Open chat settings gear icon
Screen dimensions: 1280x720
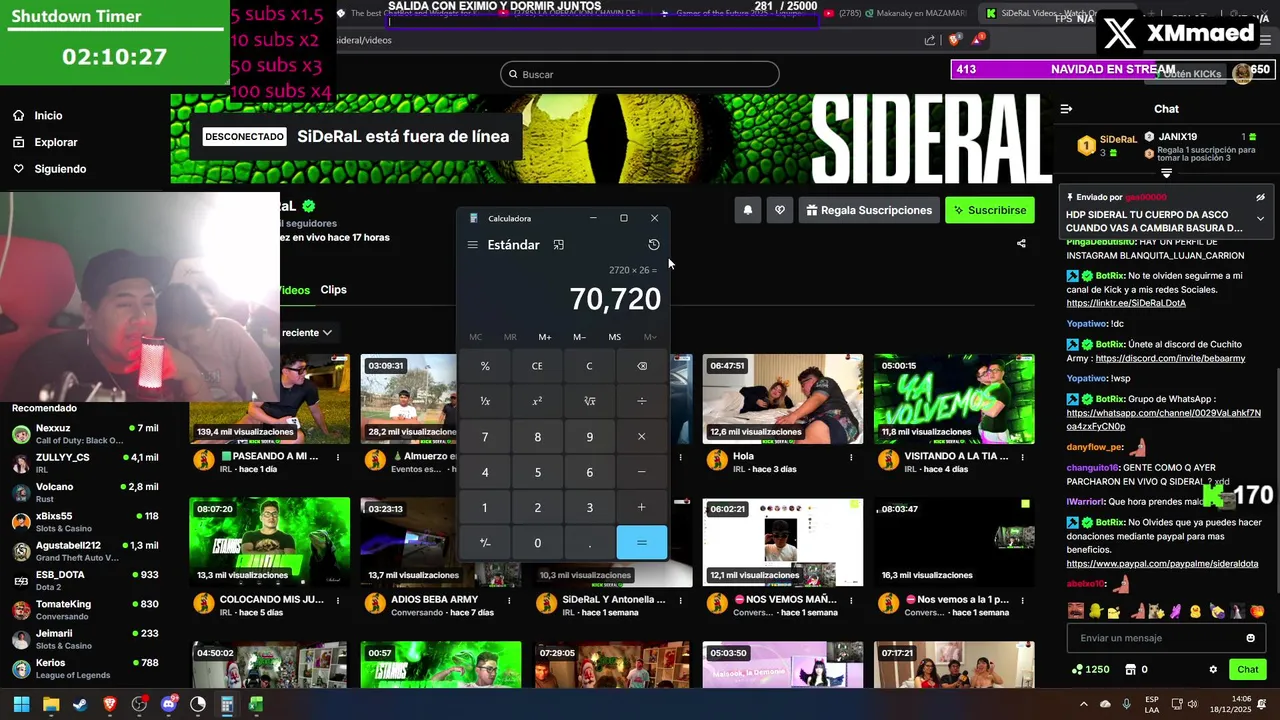tap(1213, 669)
